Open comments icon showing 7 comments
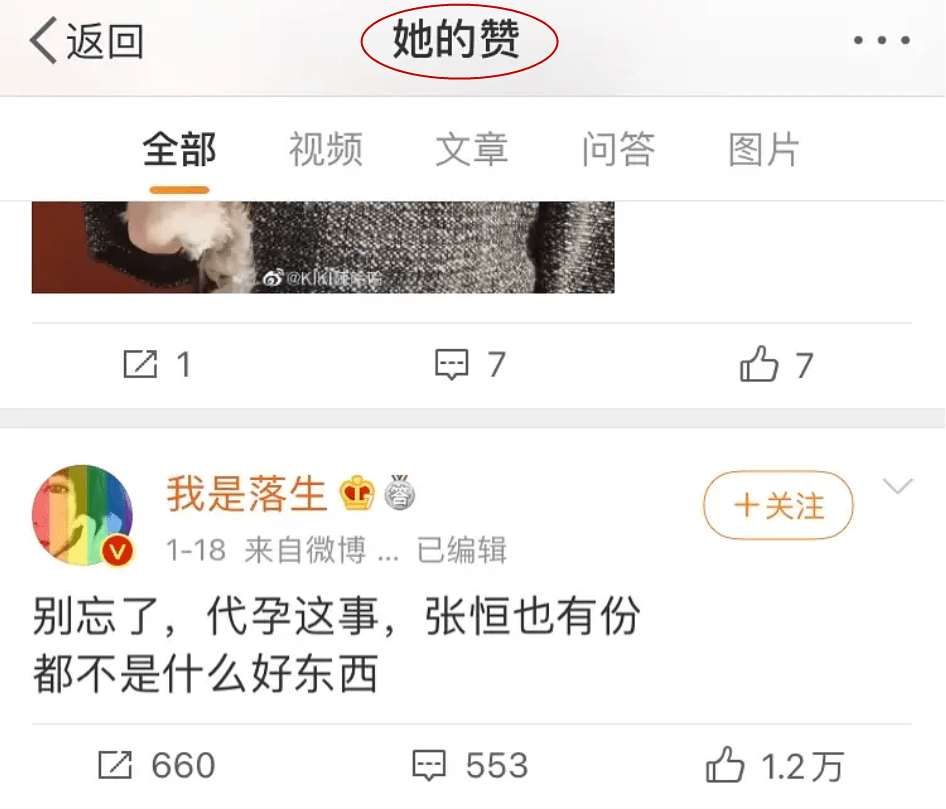 point(452,364)
